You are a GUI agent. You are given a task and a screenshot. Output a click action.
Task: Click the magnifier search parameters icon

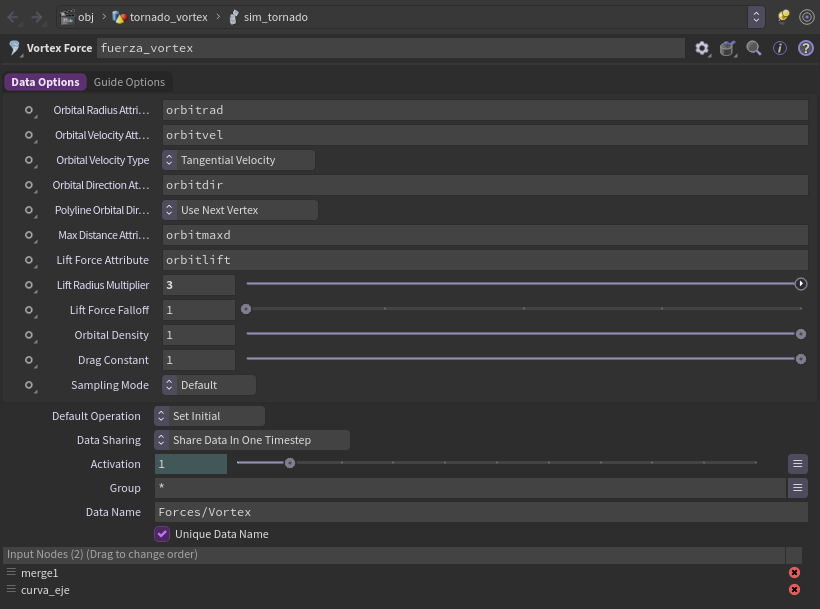(x=754, y=48)
